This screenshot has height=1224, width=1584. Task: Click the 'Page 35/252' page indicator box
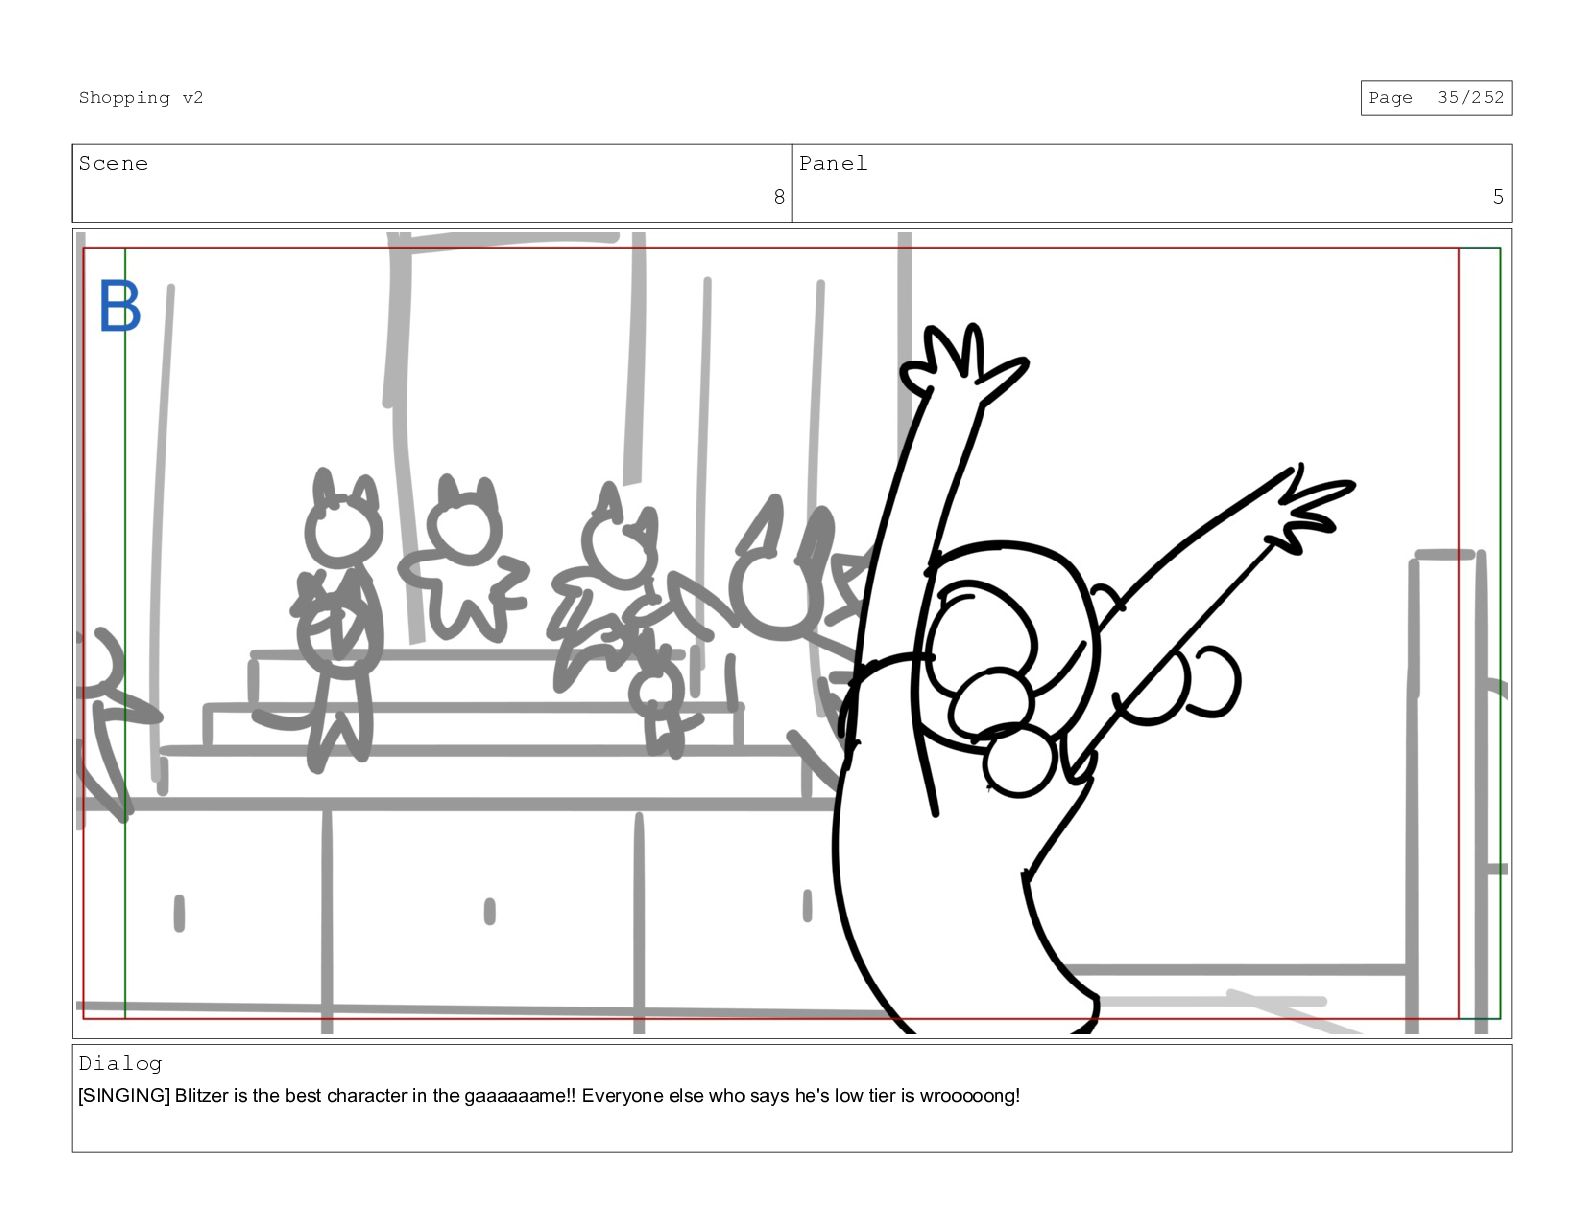(x=1436, y=98)
